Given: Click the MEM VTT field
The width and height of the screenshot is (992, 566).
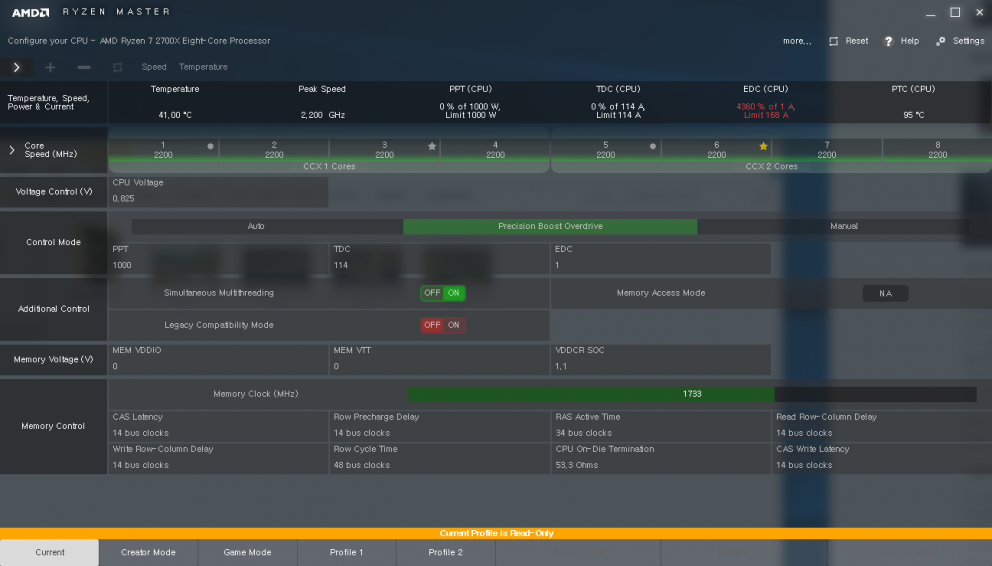Looking at the screenshot, I should pos(439,360).
